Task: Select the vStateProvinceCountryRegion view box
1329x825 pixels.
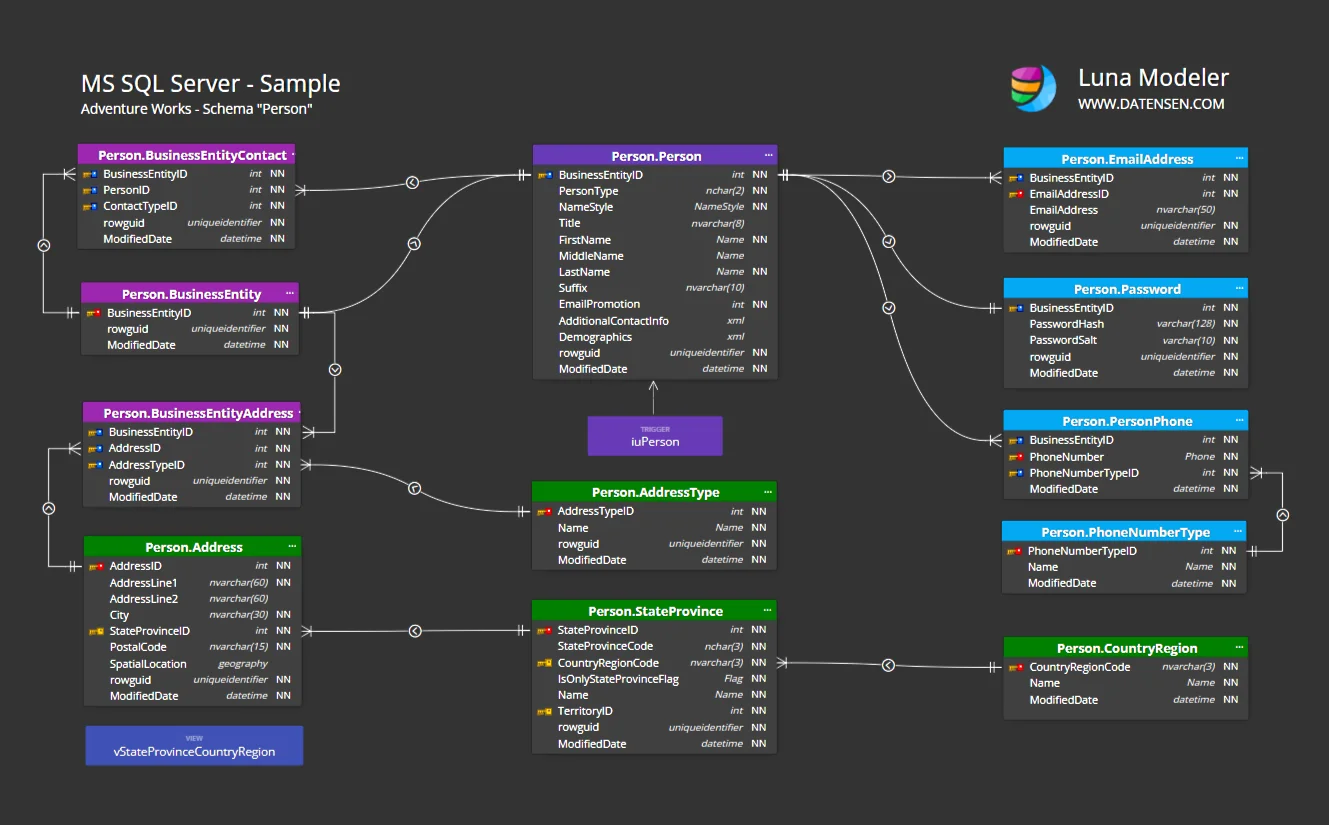Action: (194, 746)
